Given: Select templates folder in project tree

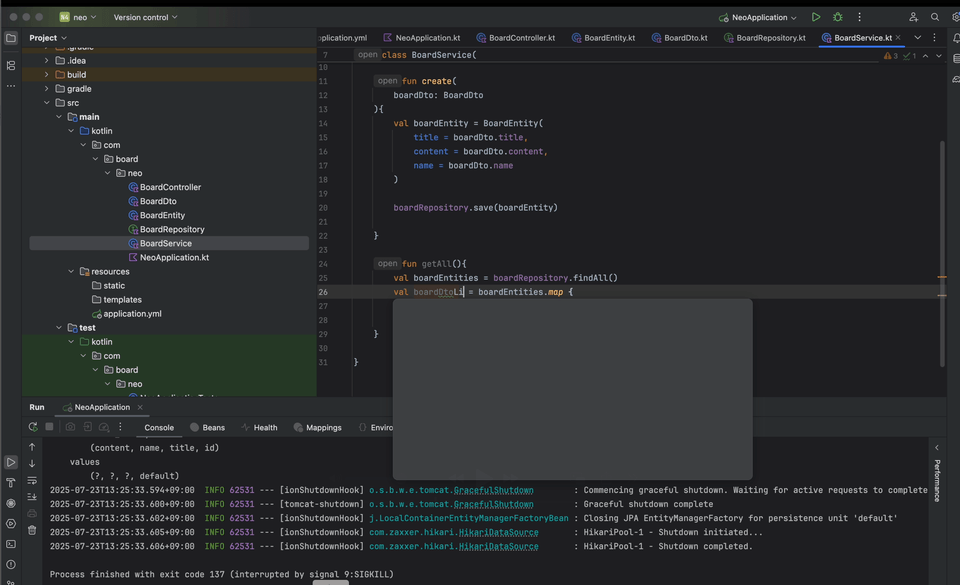Looking at the screenshot, I should tap(122, 300).
